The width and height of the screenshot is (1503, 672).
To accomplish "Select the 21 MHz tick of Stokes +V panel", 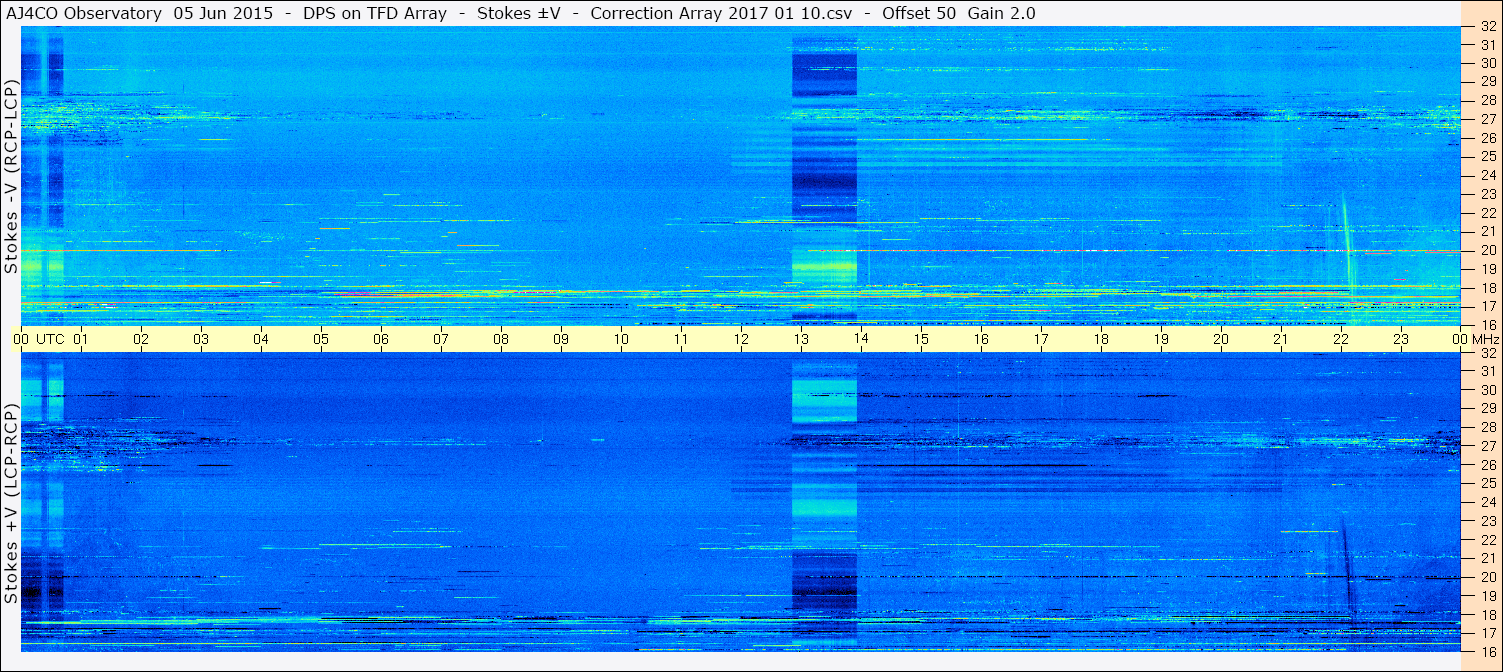I will (x=1488, y=558).
